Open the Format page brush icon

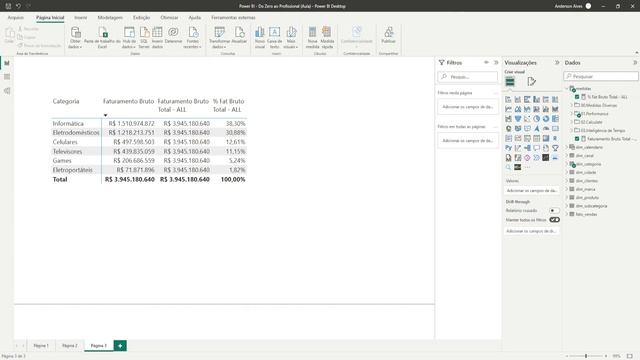pos(531,82)
